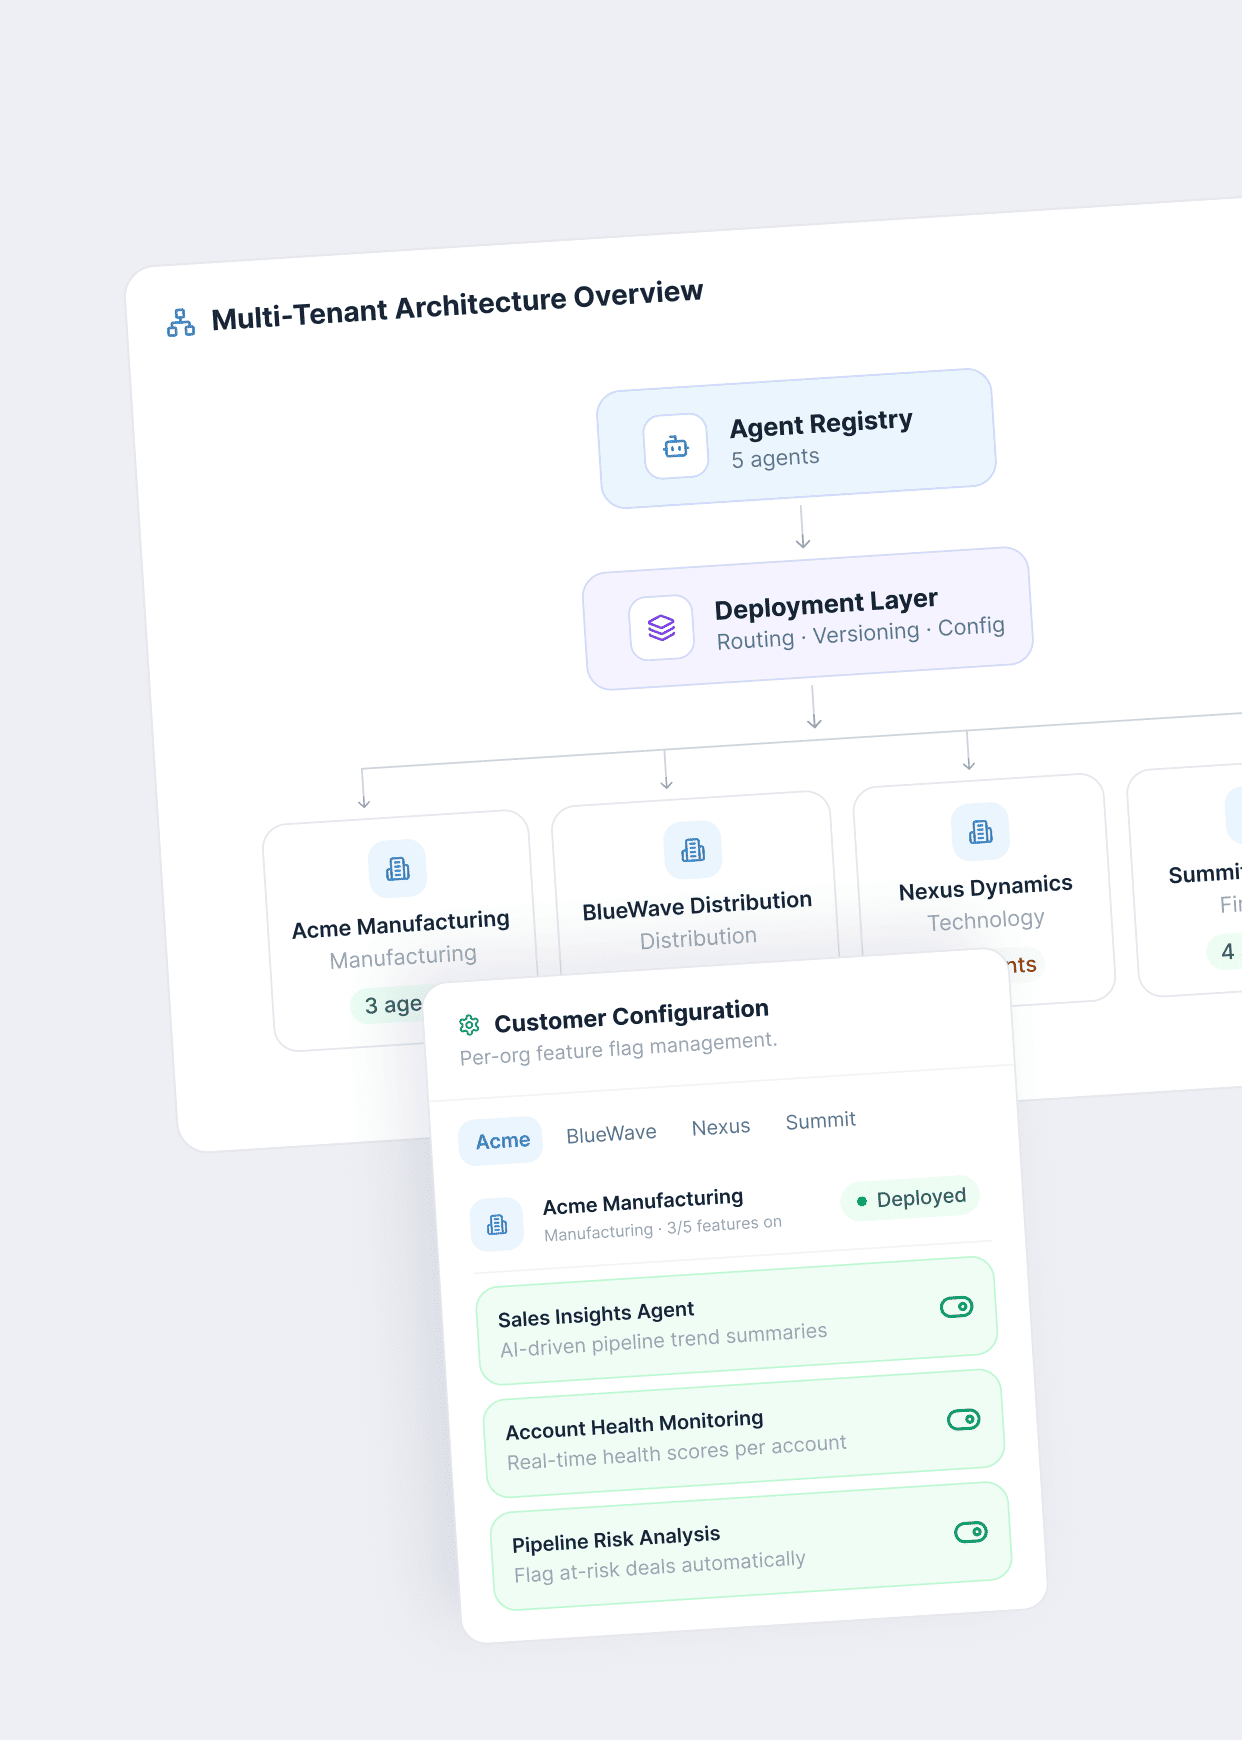
Task: Turn off Account Health Monitoring toggle
Action: point(963,1420)
